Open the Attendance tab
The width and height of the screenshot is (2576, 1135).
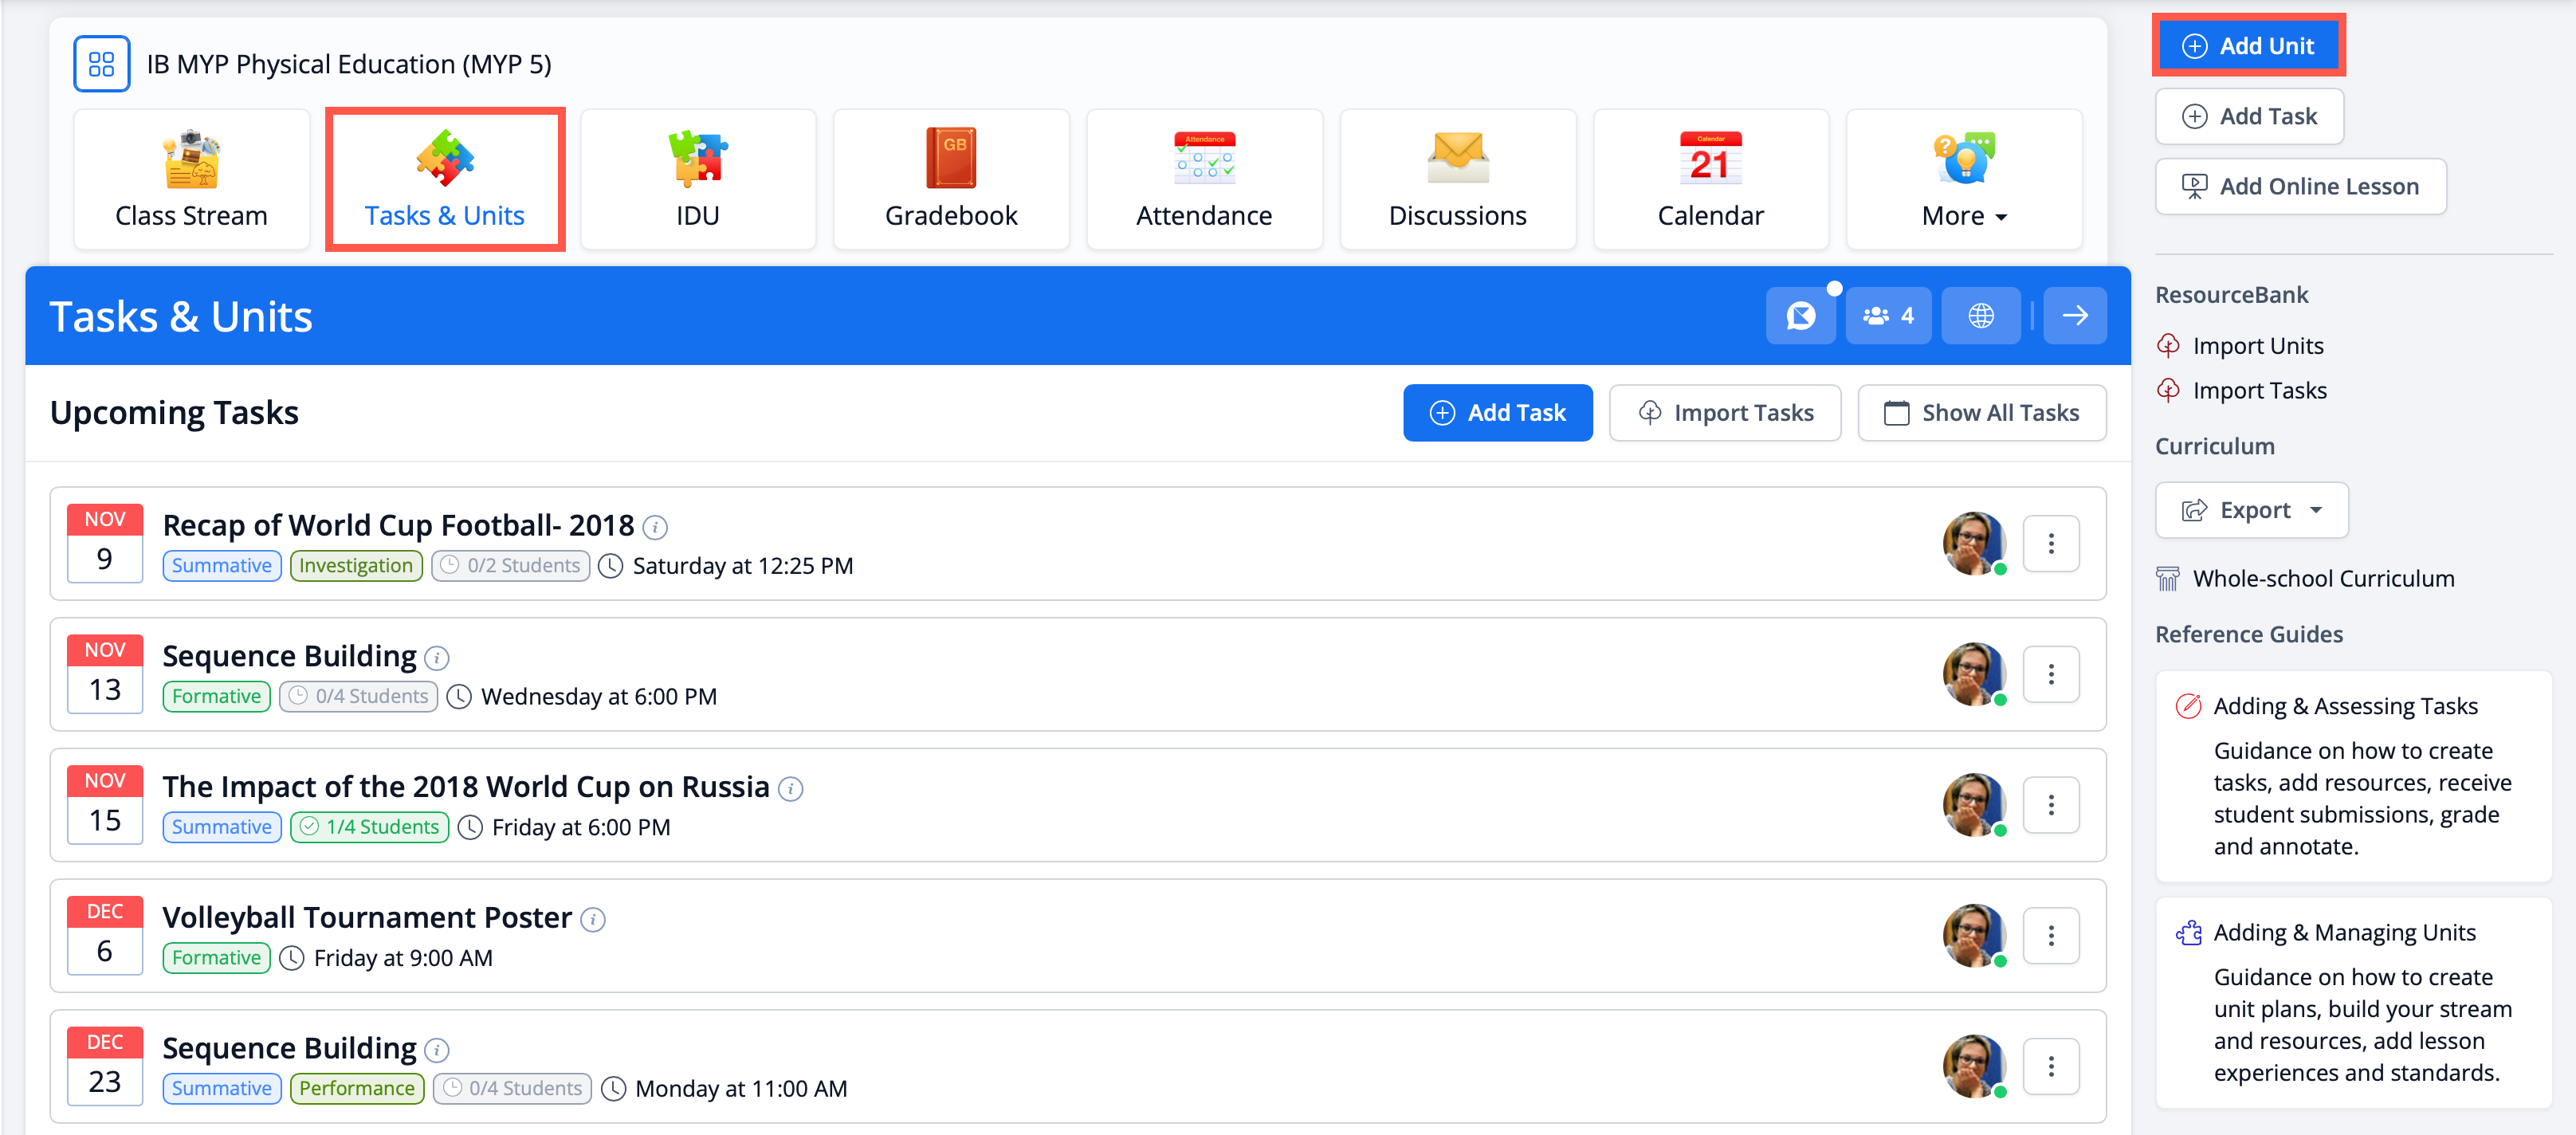[1203, 180]
